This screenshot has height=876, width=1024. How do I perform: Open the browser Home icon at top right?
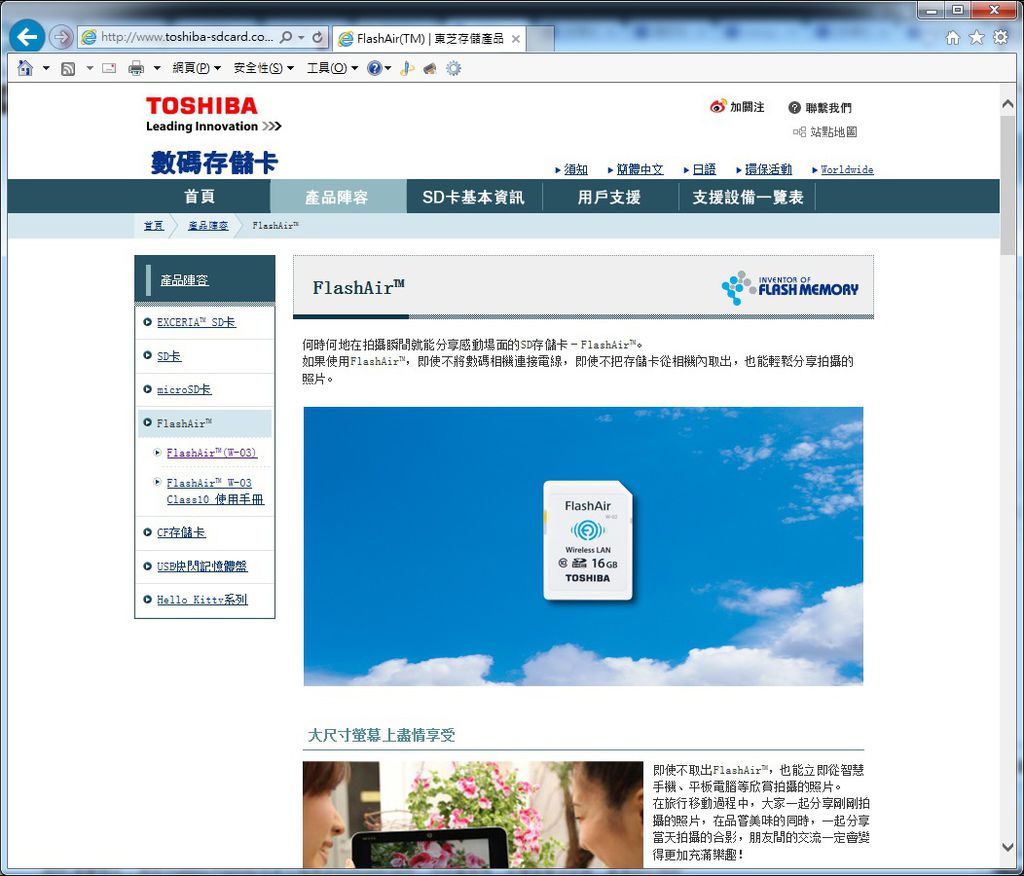tap(953, 37)
